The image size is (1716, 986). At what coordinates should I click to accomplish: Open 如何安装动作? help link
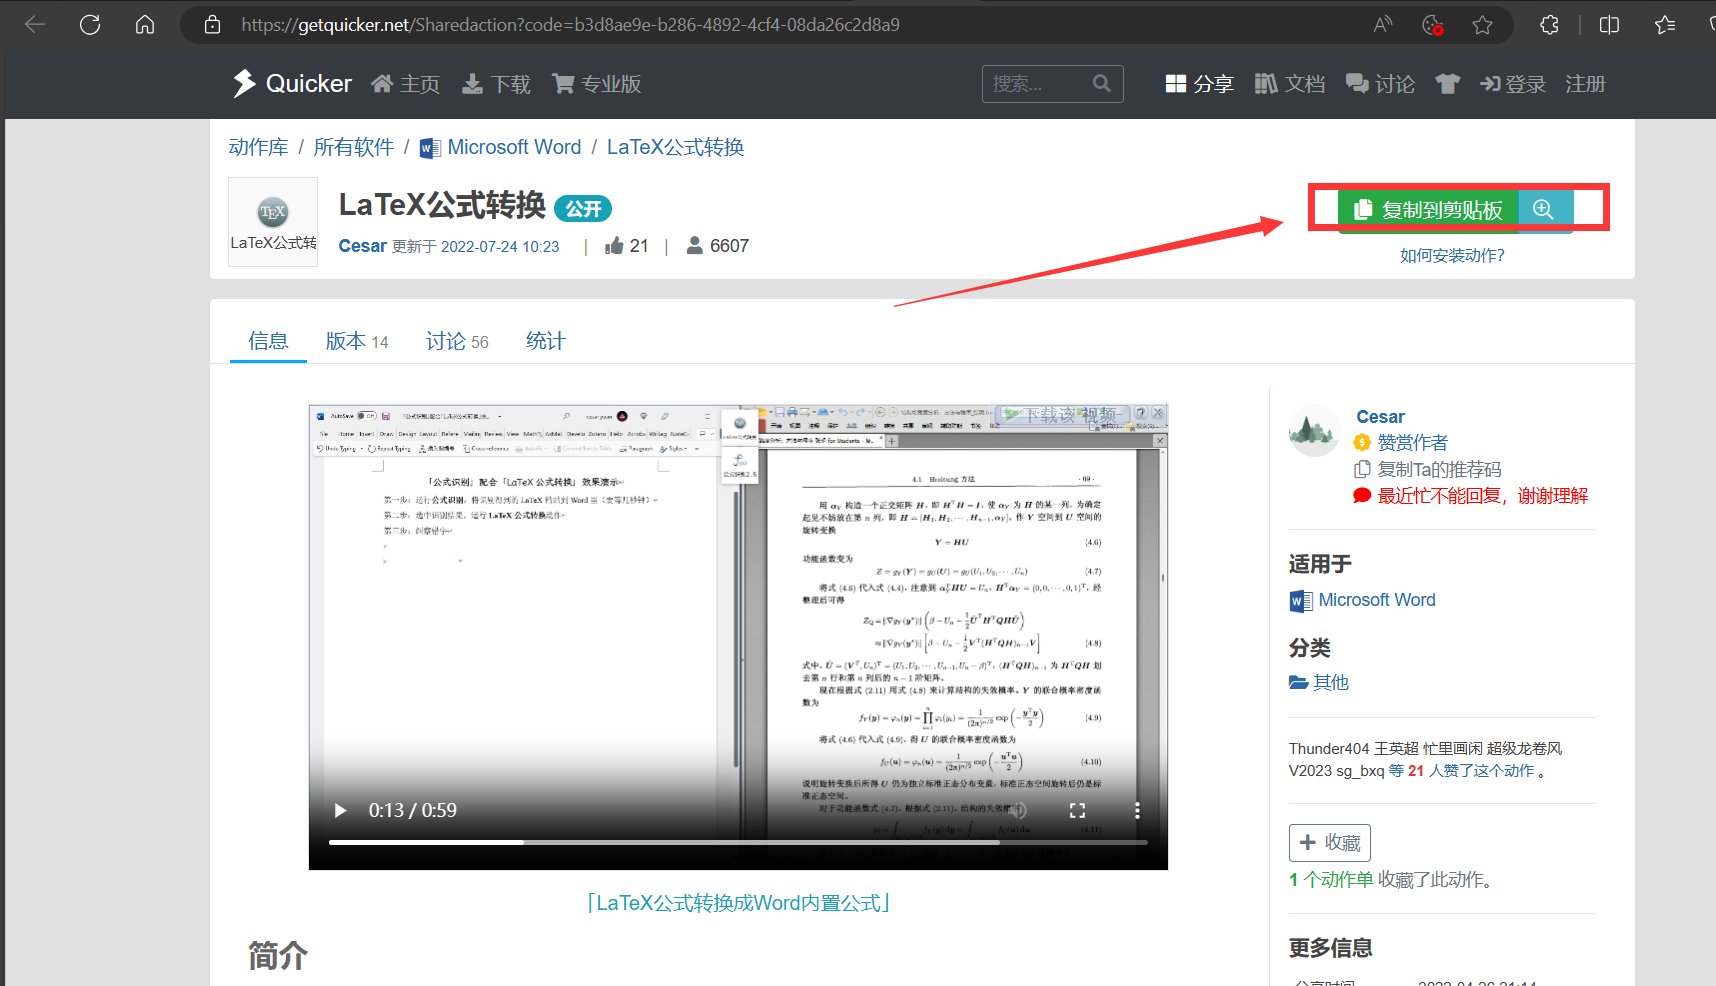1452,255
